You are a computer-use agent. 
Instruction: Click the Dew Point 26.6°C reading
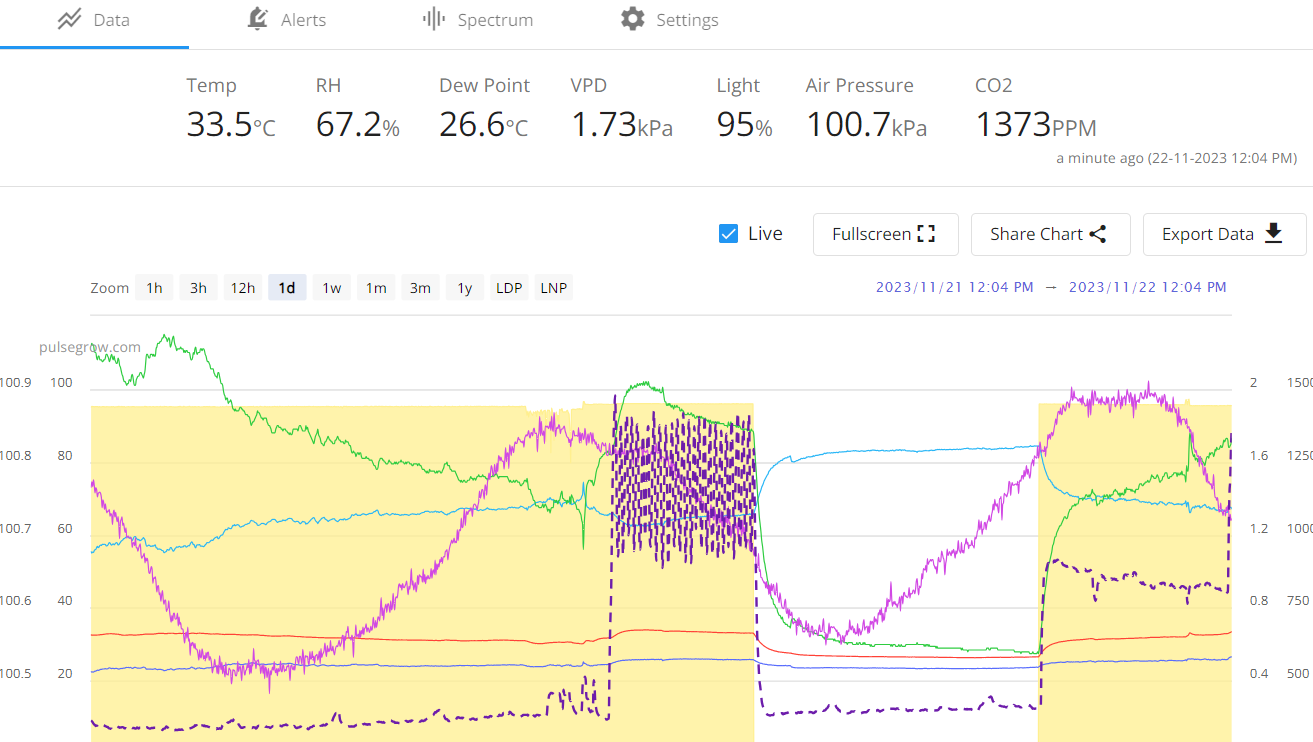(x=485, y=109)
